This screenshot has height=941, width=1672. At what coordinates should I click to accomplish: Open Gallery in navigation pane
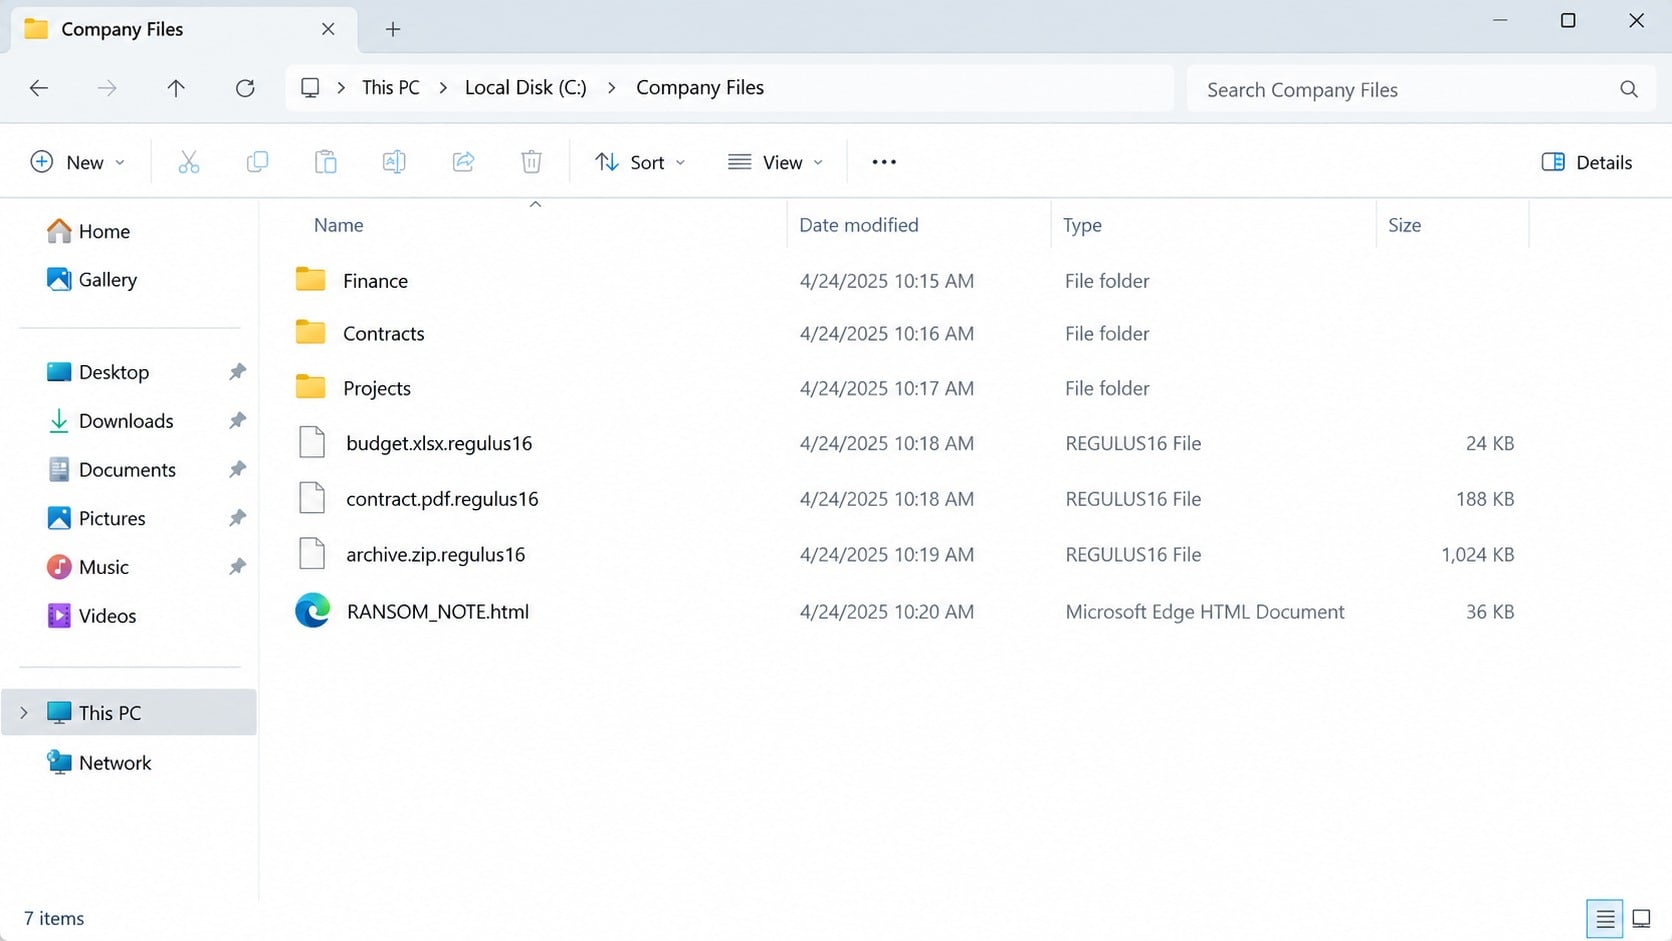92,280
